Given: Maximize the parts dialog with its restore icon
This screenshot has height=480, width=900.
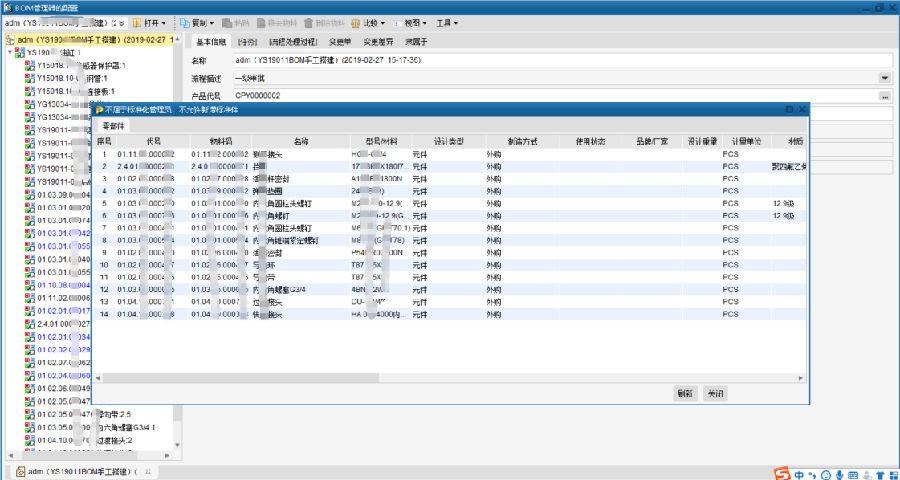Looking at the screenshot, I should [x=789, y=109].
